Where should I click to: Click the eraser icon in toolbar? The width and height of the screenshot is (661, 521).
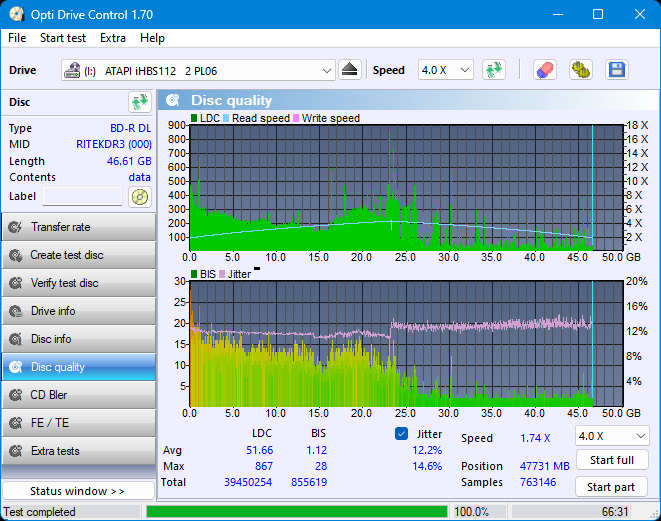click(x=544, y=70)
